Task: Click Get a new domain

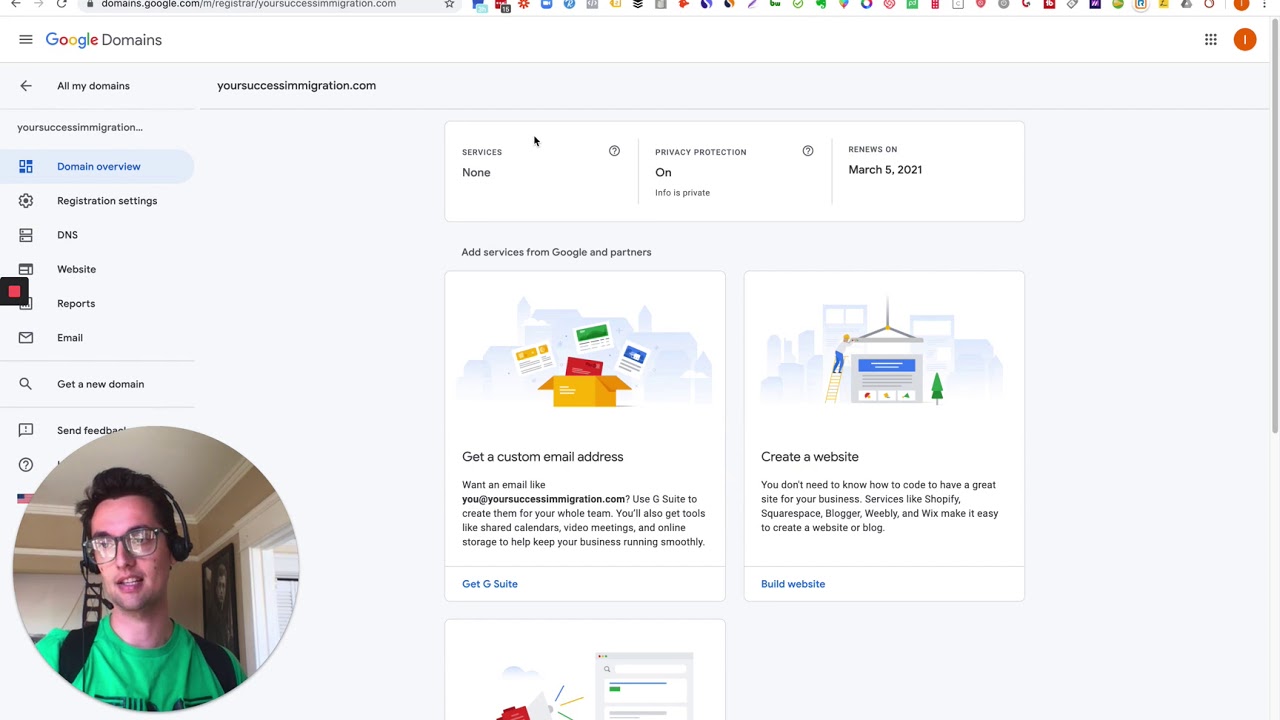Action: coord(100,384)
